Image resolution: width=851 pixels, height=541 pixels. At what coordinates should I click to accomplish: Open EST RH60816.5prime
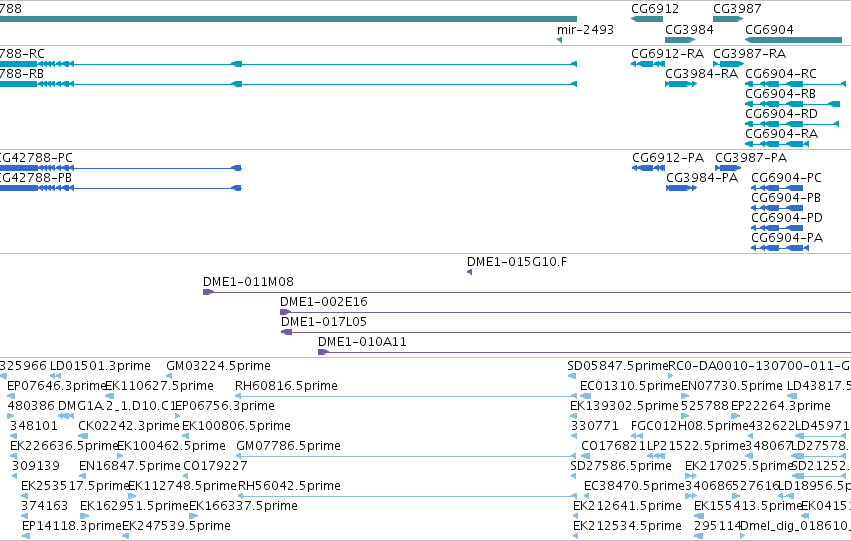tap(286, 386)
